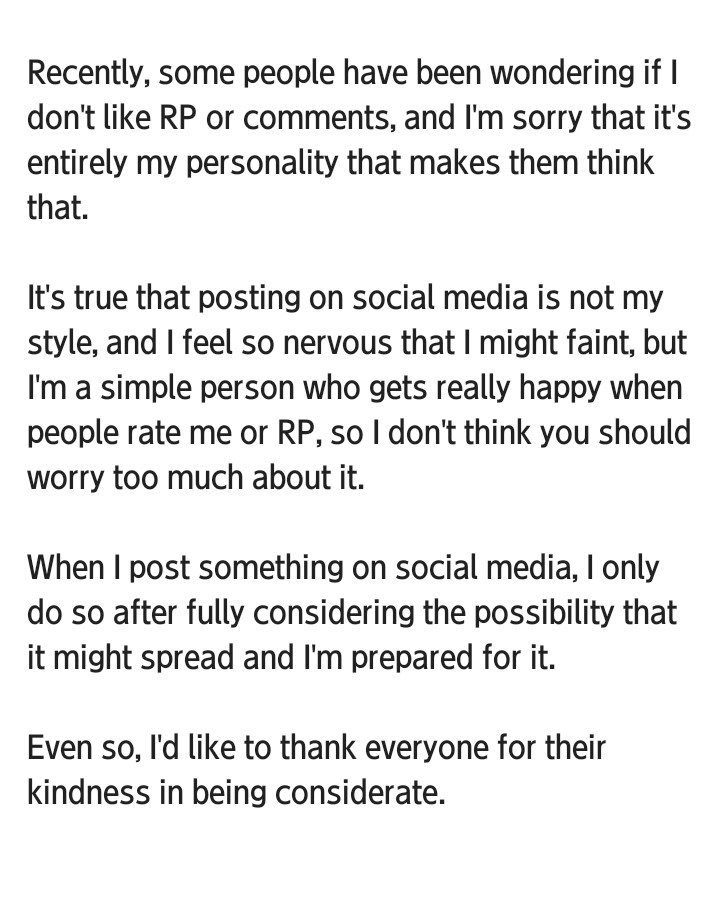Click the word "style" in second paragraph
720x902 pixels.
click(x=59, y=344)
